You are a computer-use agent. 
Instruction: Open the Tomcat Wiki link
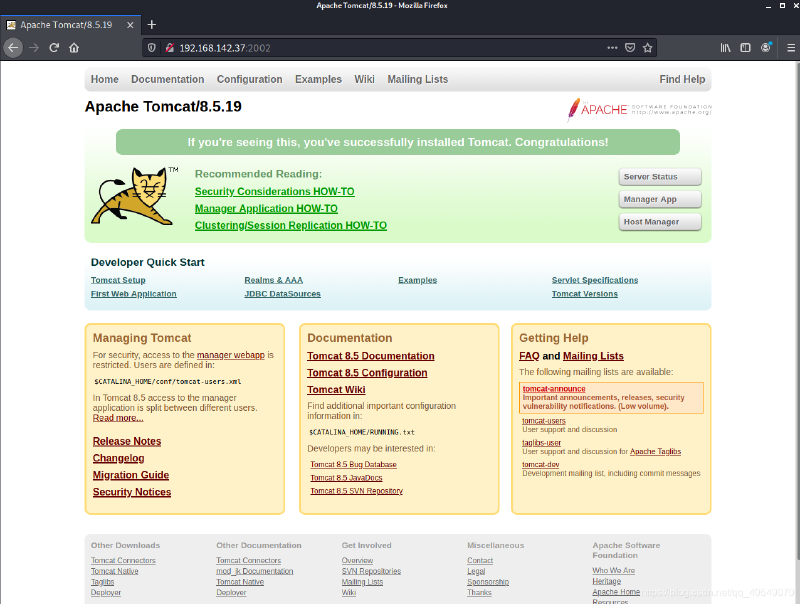click(336, 390)
